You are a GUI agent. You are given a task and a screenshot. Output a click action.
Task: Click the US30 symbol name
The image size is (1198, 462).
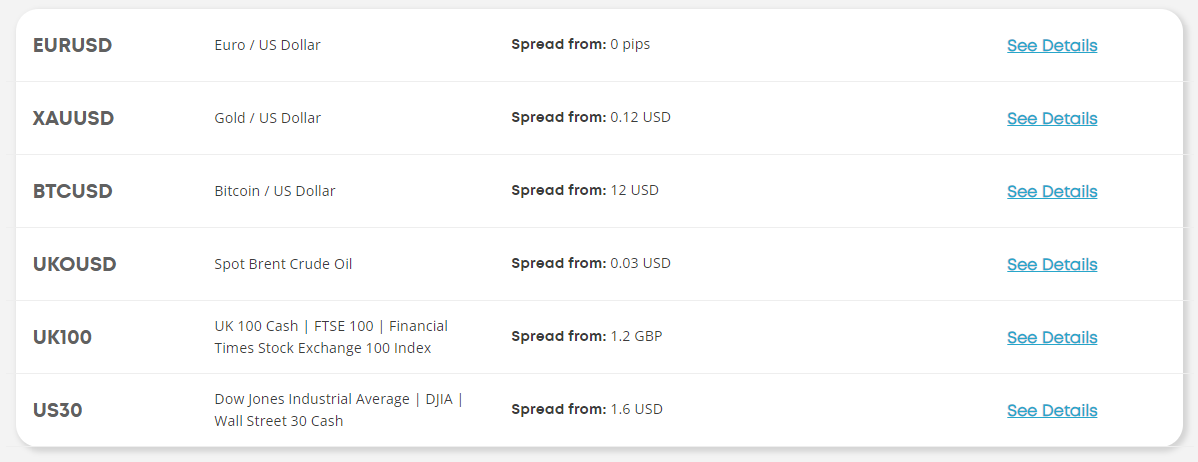pos(57,410)
